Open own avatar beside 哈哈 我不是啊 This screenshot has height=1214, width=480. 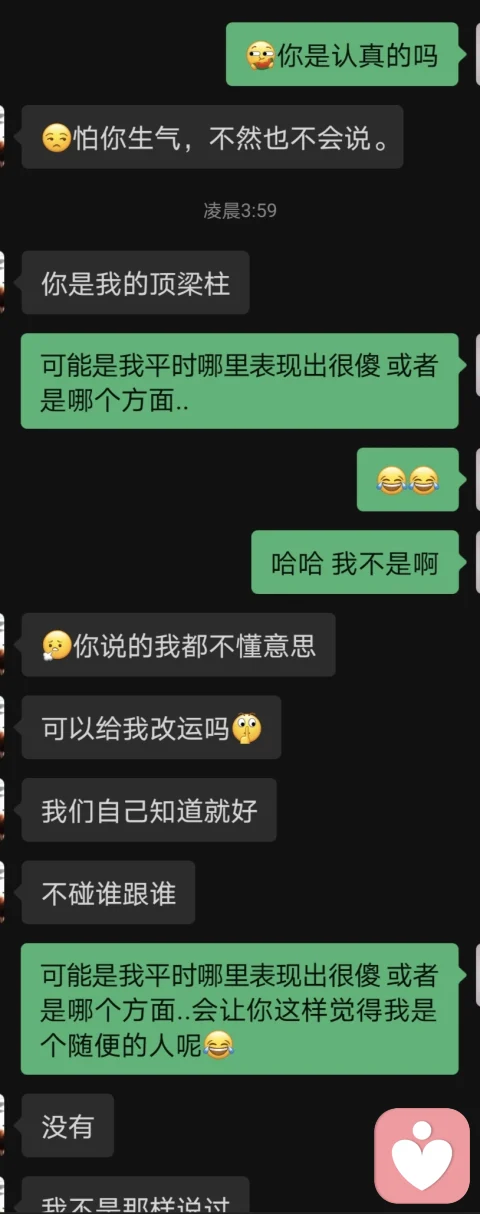click(x=478, y=563)
